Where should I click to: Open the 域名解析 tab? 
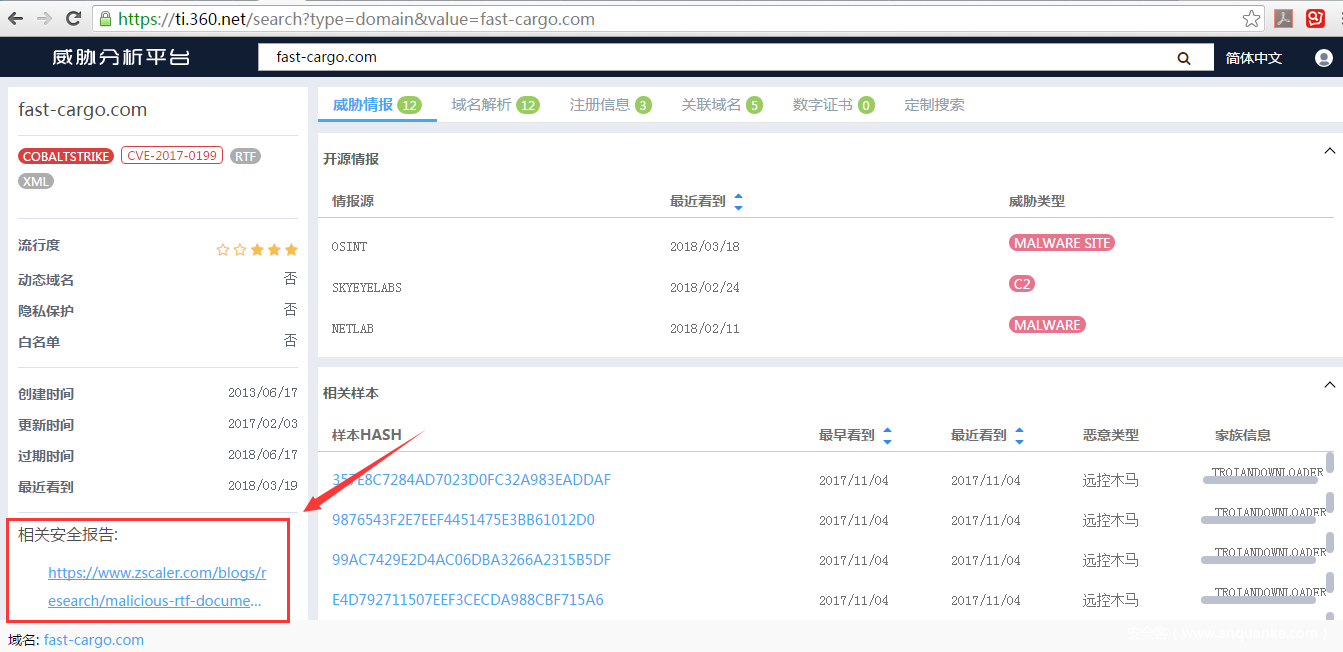pos(495,105)
